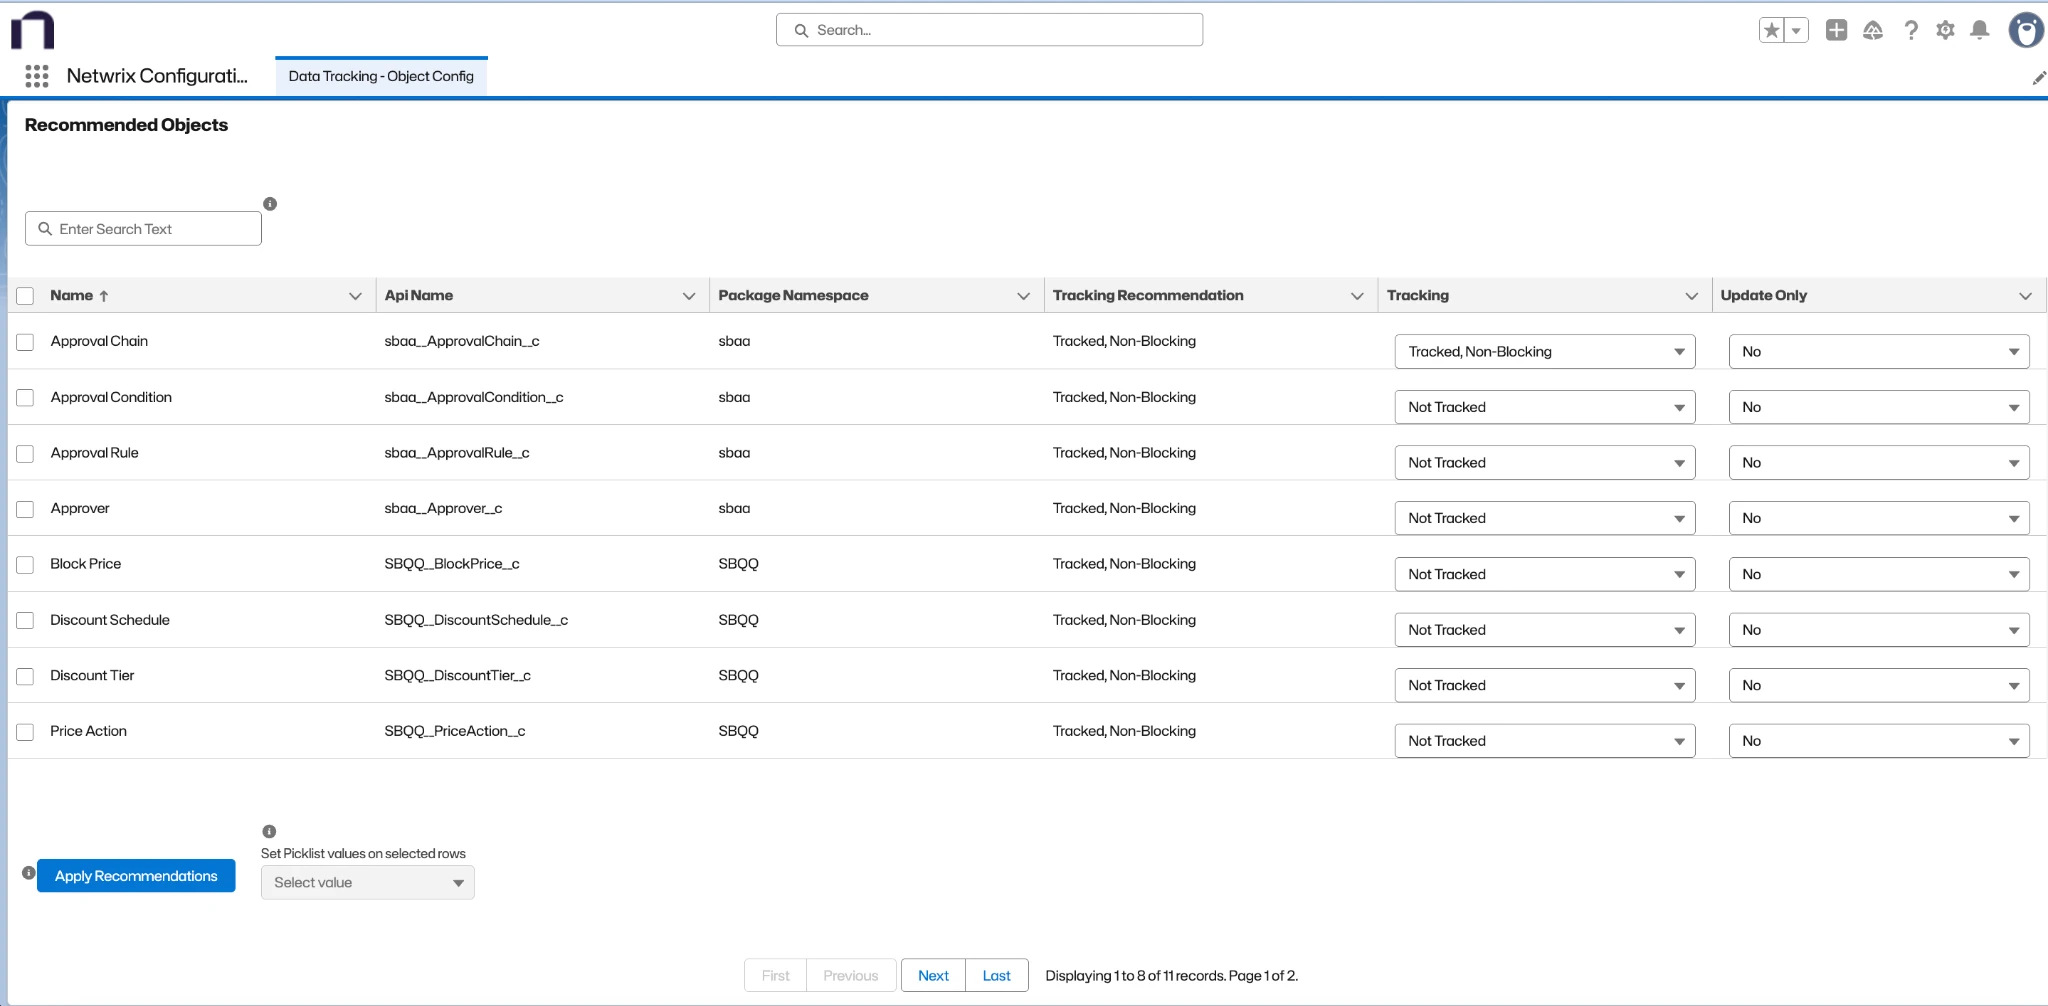The image size is (2048, 1006).
Task: Toggle the select-all checkbox in header row
Action: [25, 295]
